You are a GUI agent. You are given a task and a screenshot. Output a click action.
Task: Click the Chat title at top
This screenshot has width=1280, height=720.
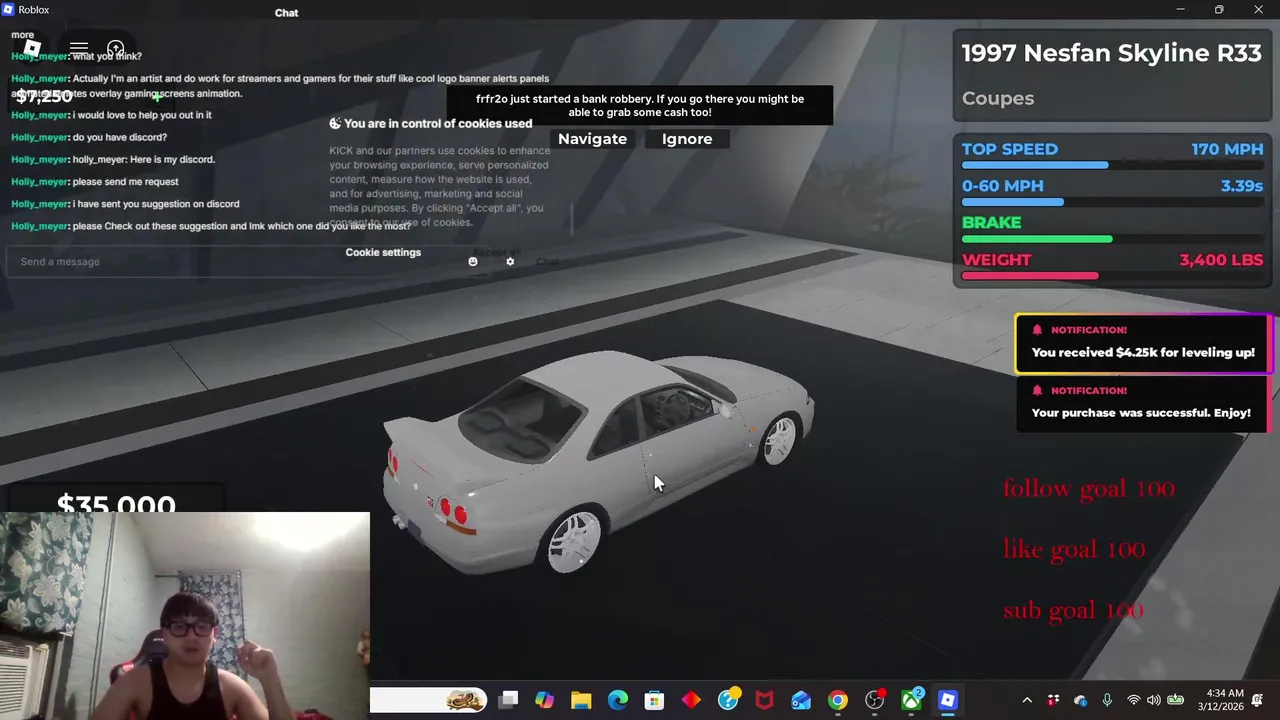tap(286, 13)
